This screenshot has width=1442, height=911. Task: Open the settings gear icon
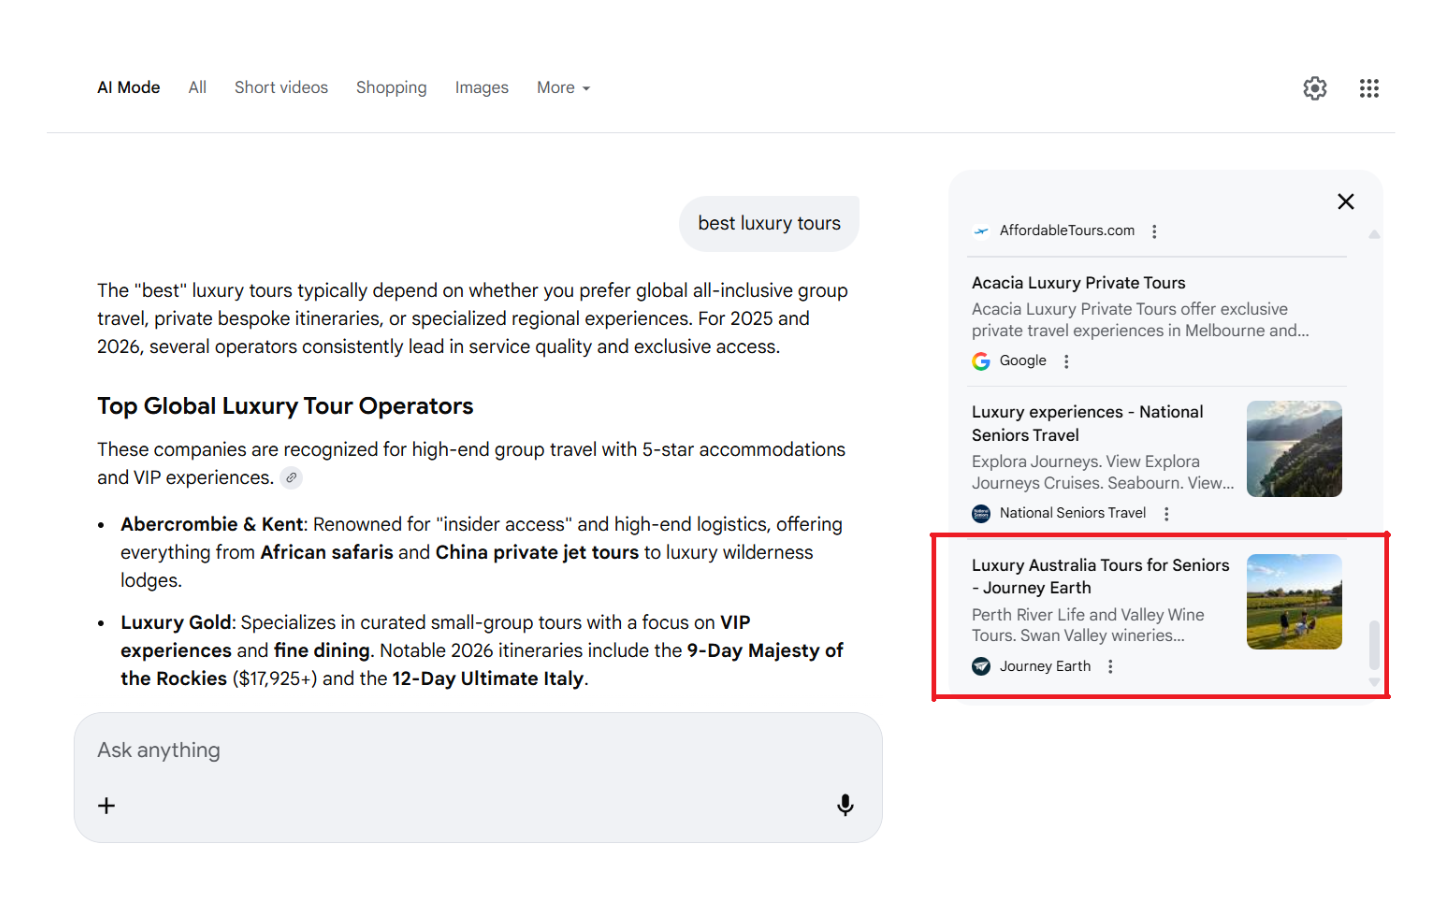coord(1314,88)
